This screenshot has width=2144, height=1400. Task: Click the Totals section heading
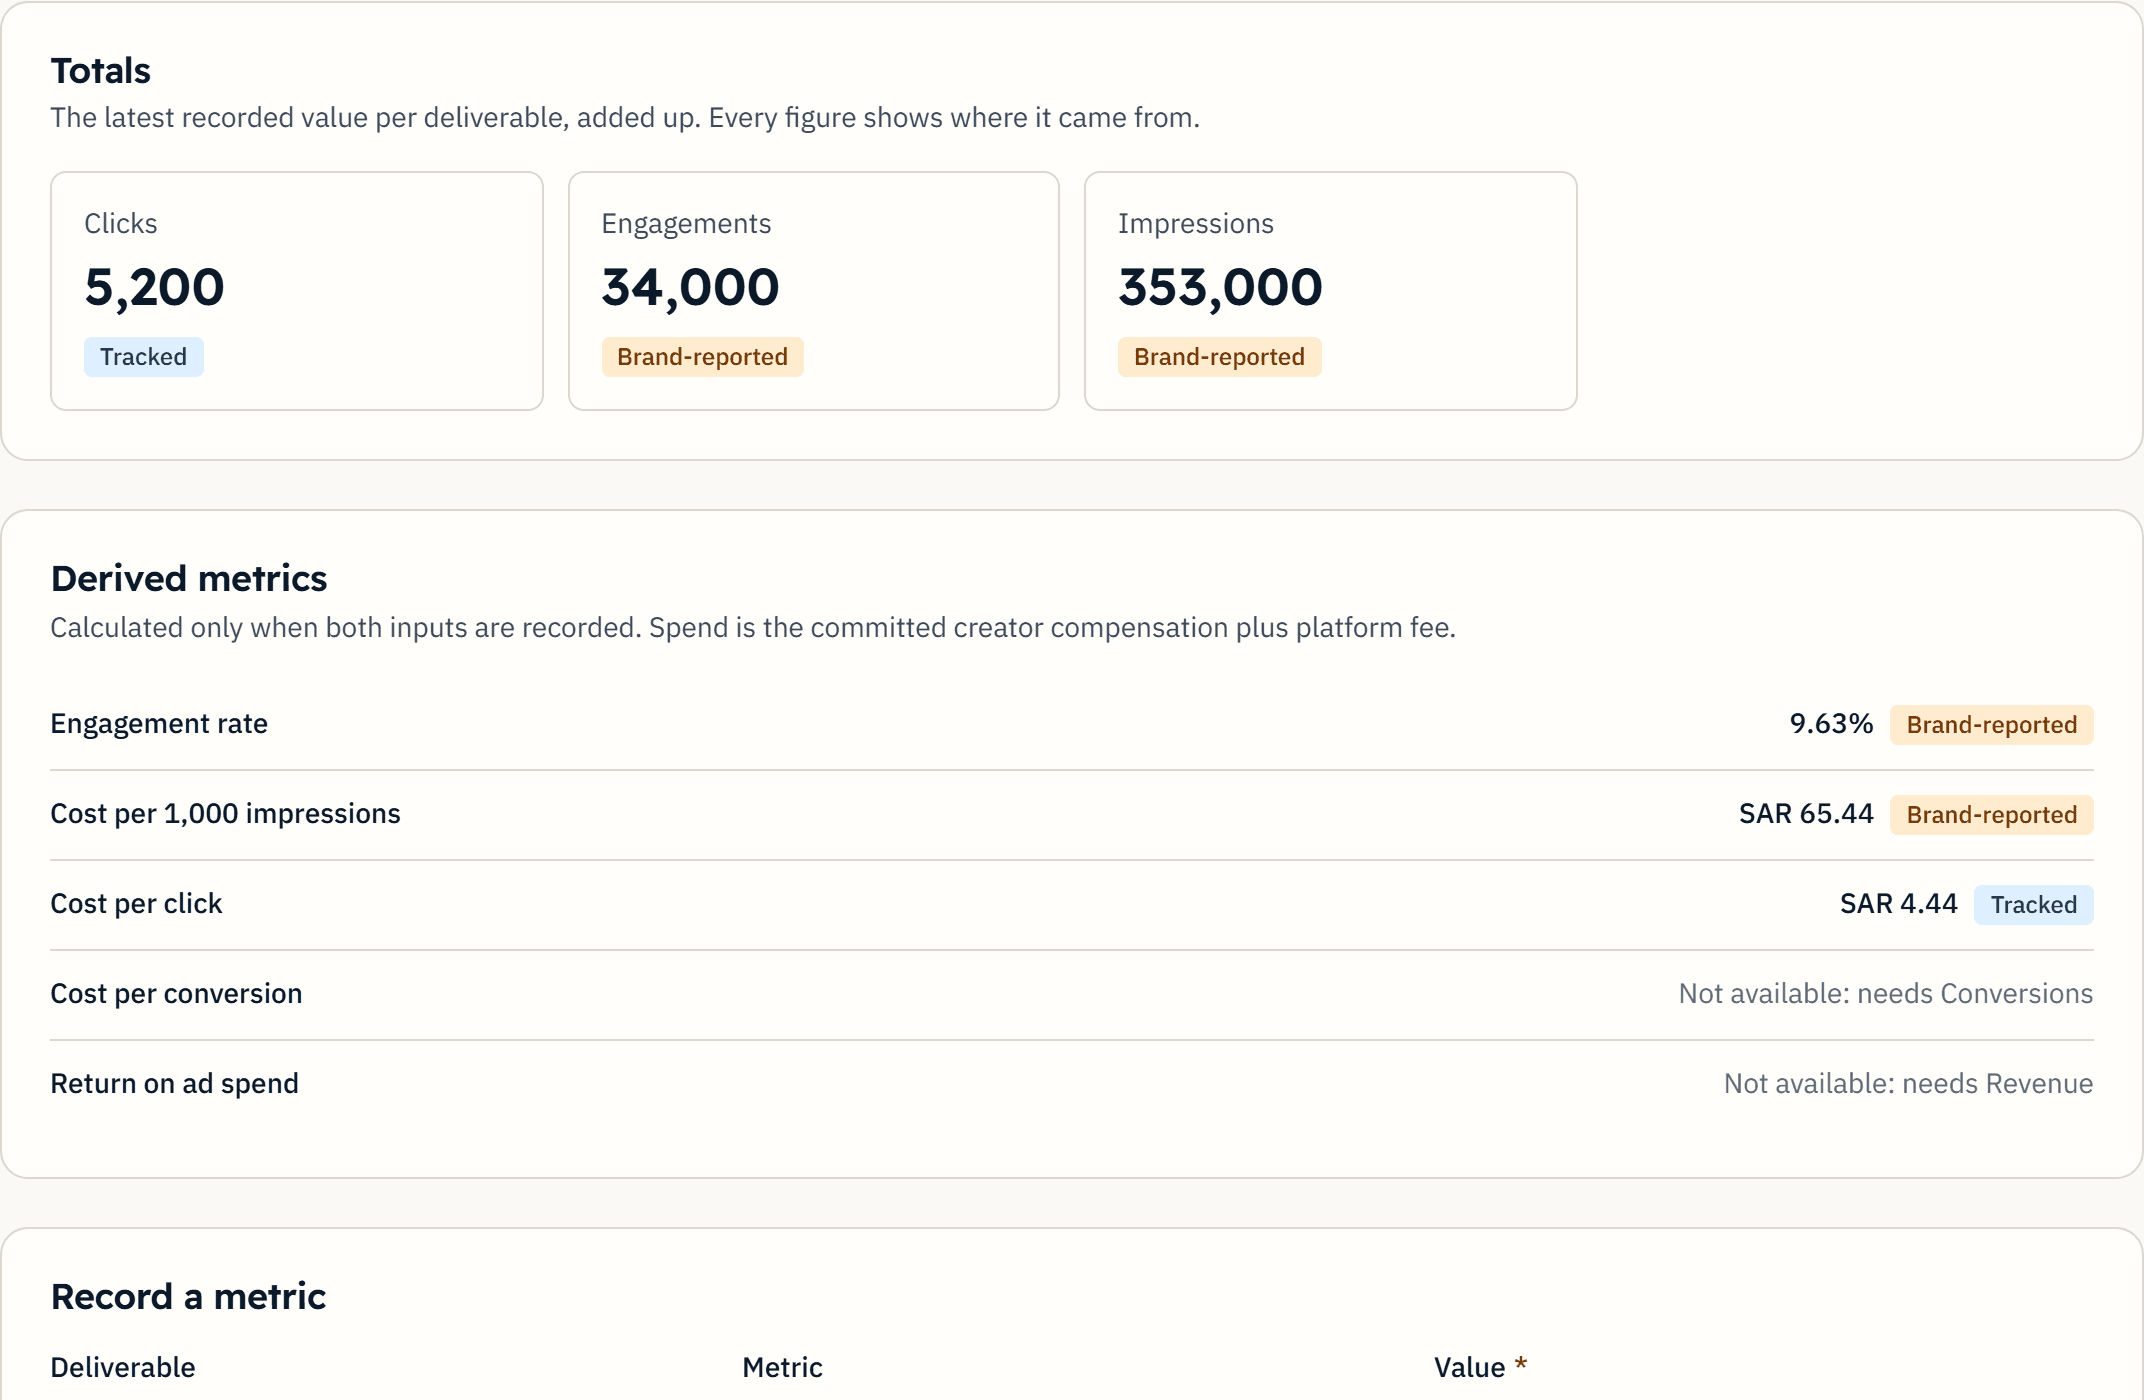(100, 71)
